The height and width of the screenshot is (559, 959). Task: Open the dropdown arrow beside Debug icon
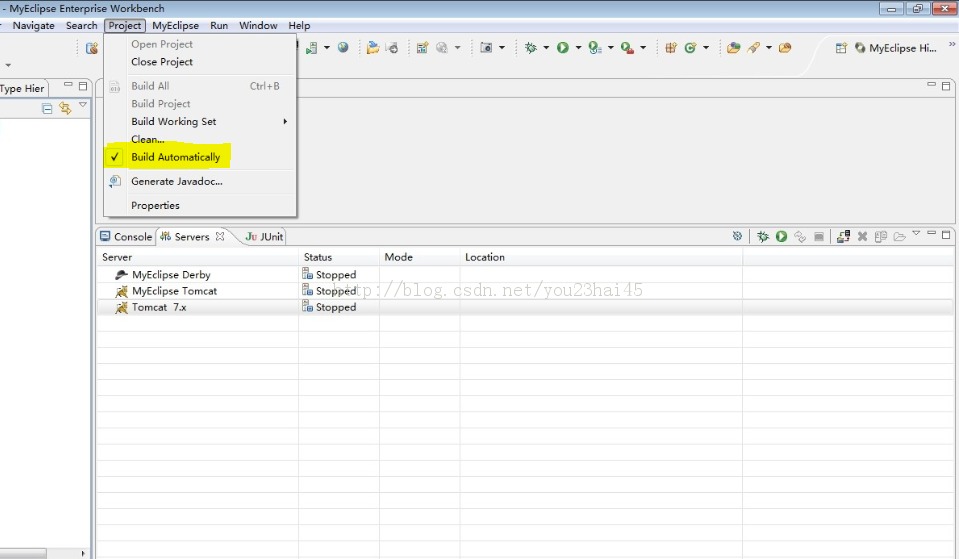(x=546, y=48)
